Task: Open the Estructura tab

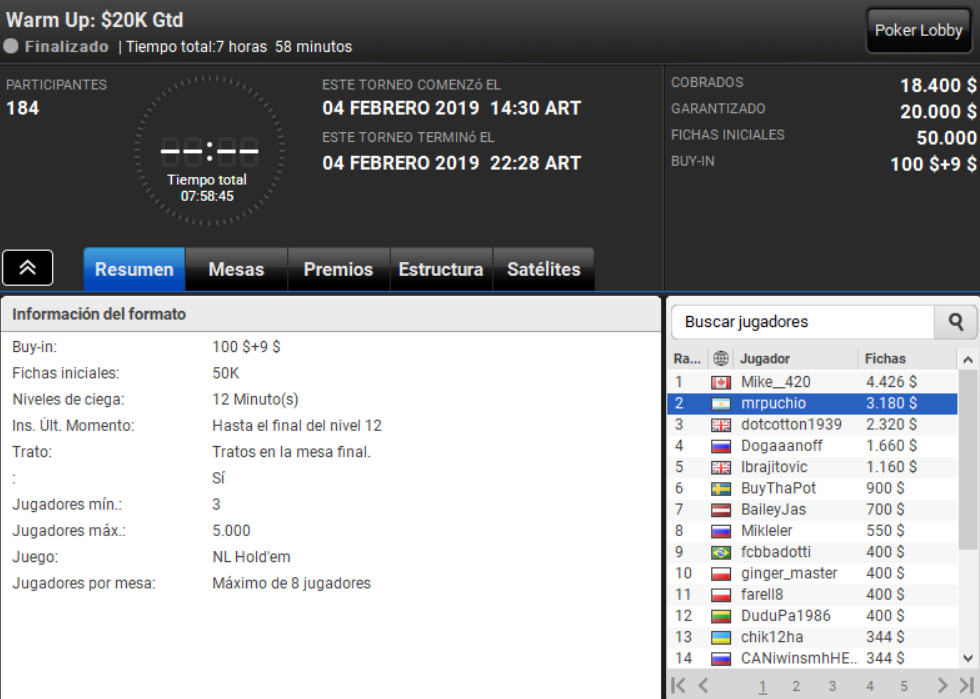Action: [441, 269]
